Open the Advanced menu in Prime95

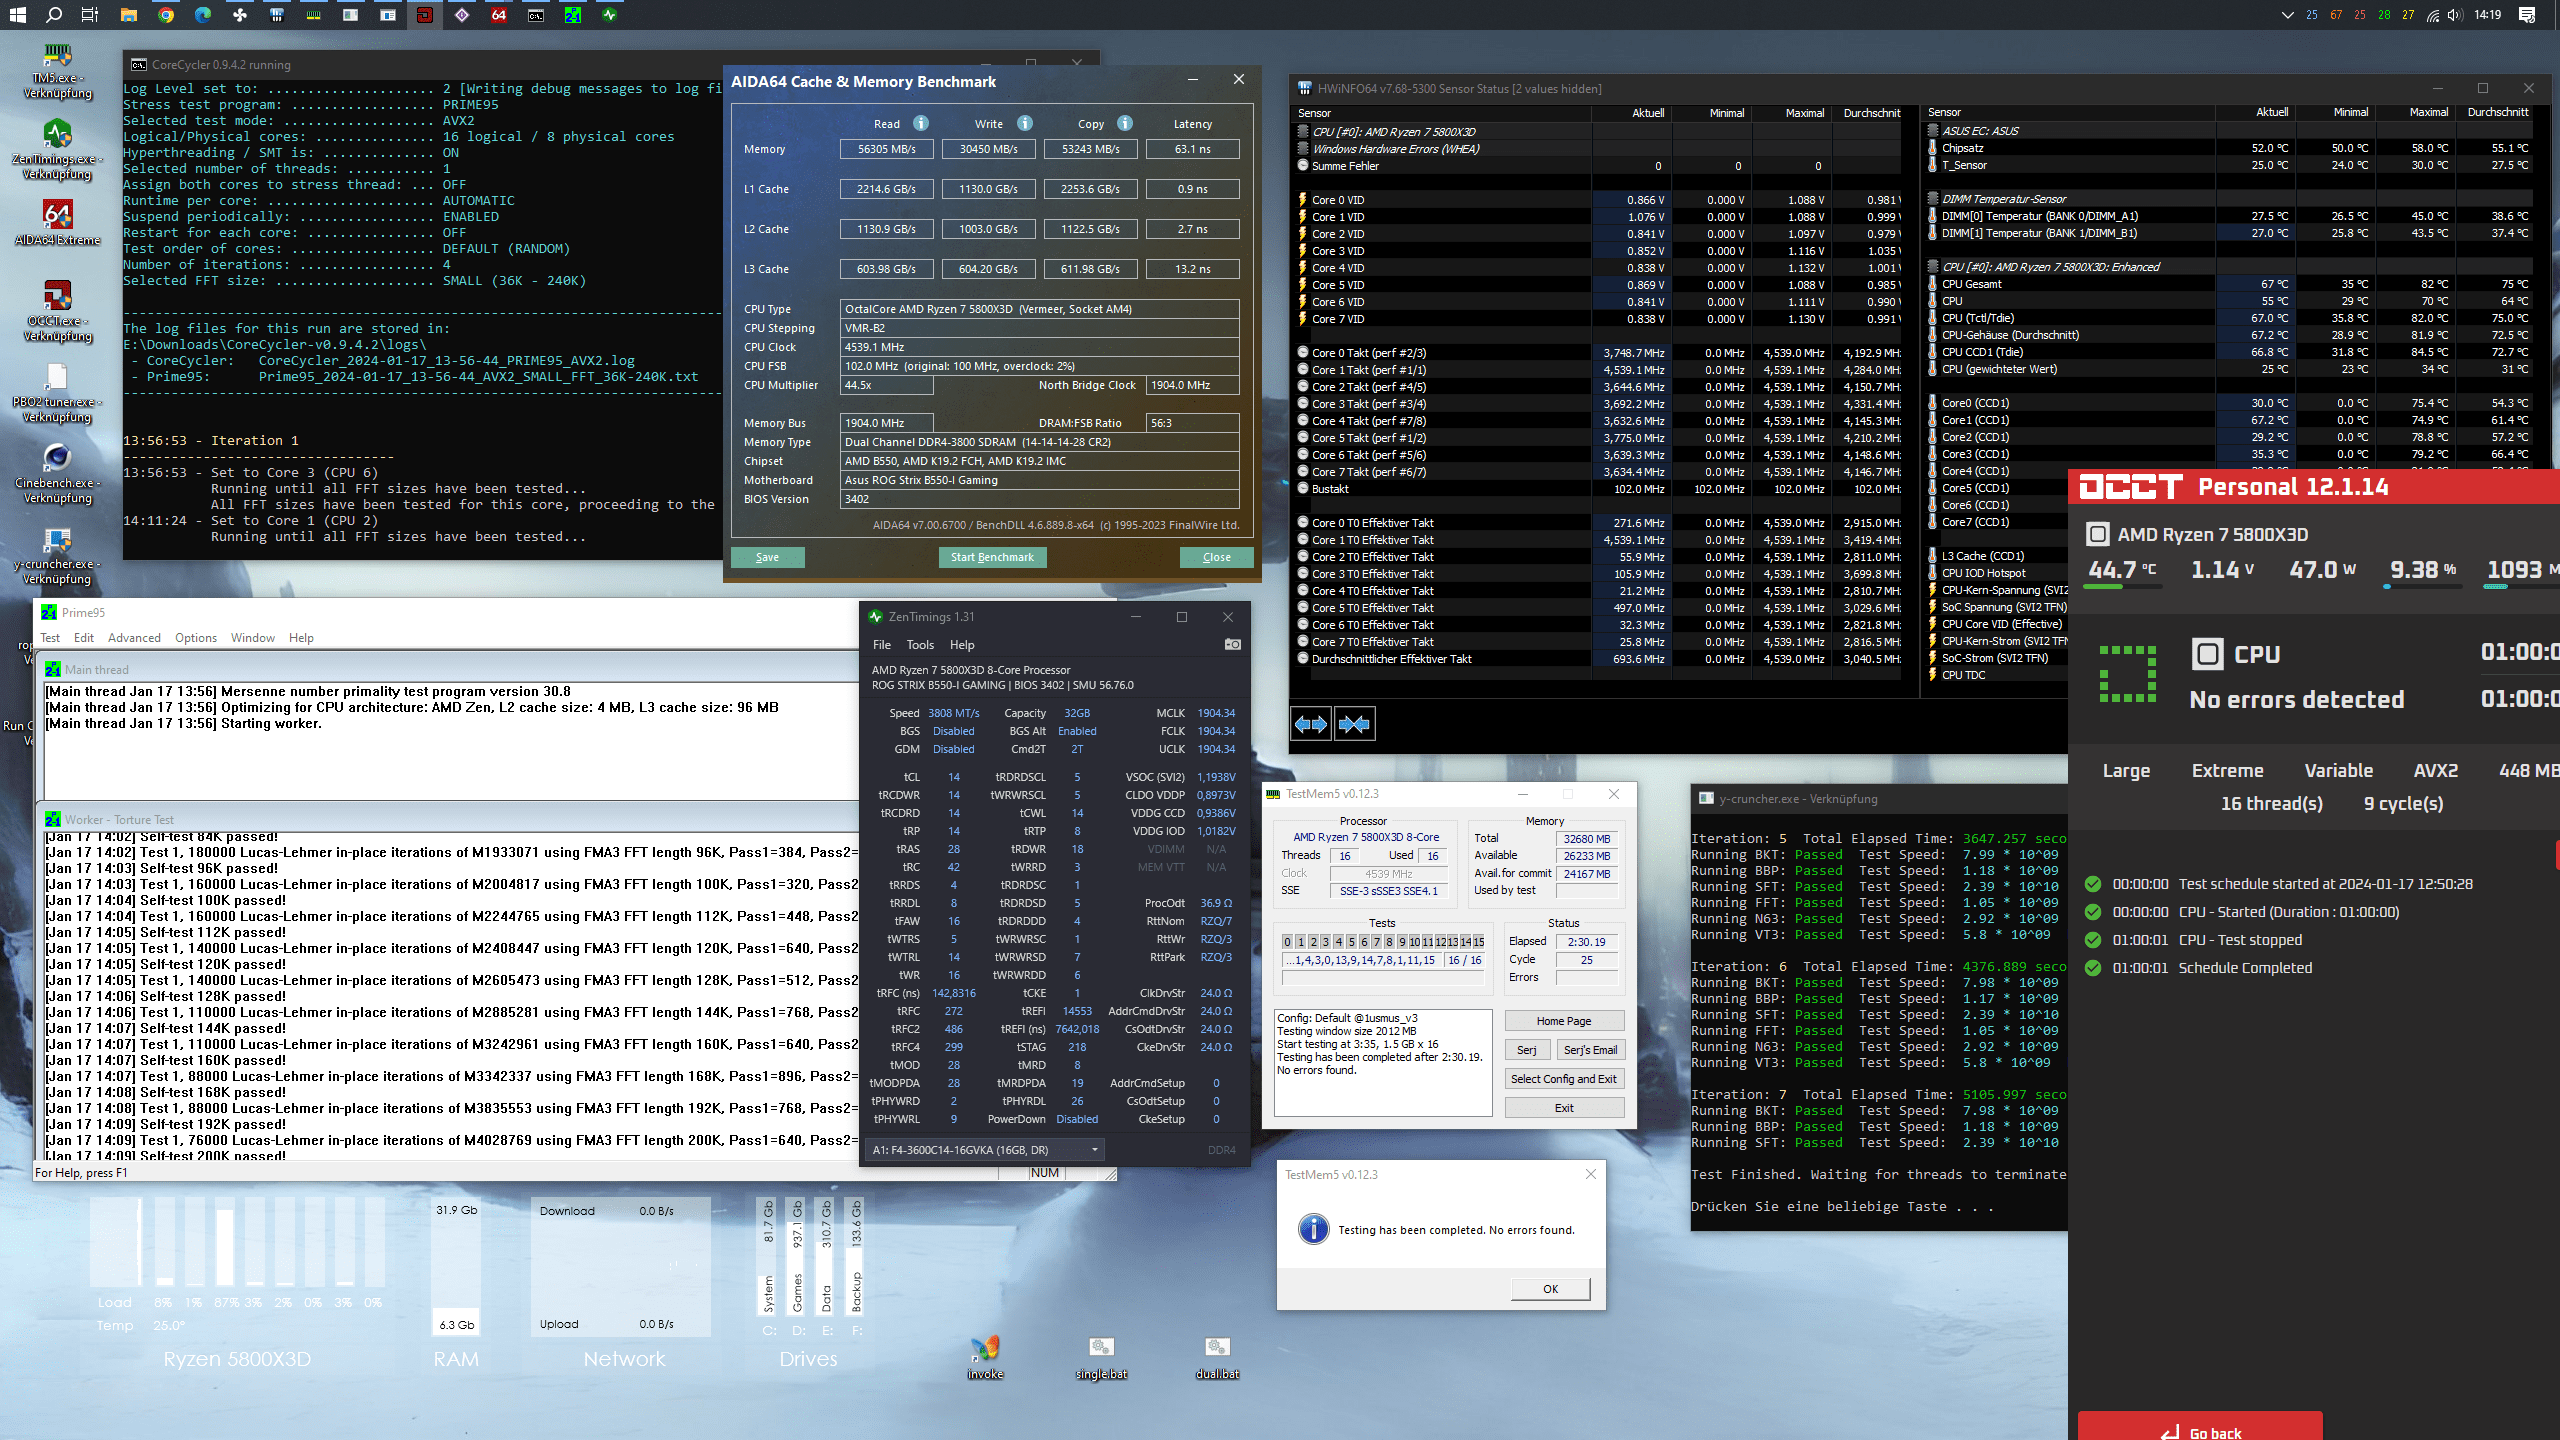tap(134, 638)
